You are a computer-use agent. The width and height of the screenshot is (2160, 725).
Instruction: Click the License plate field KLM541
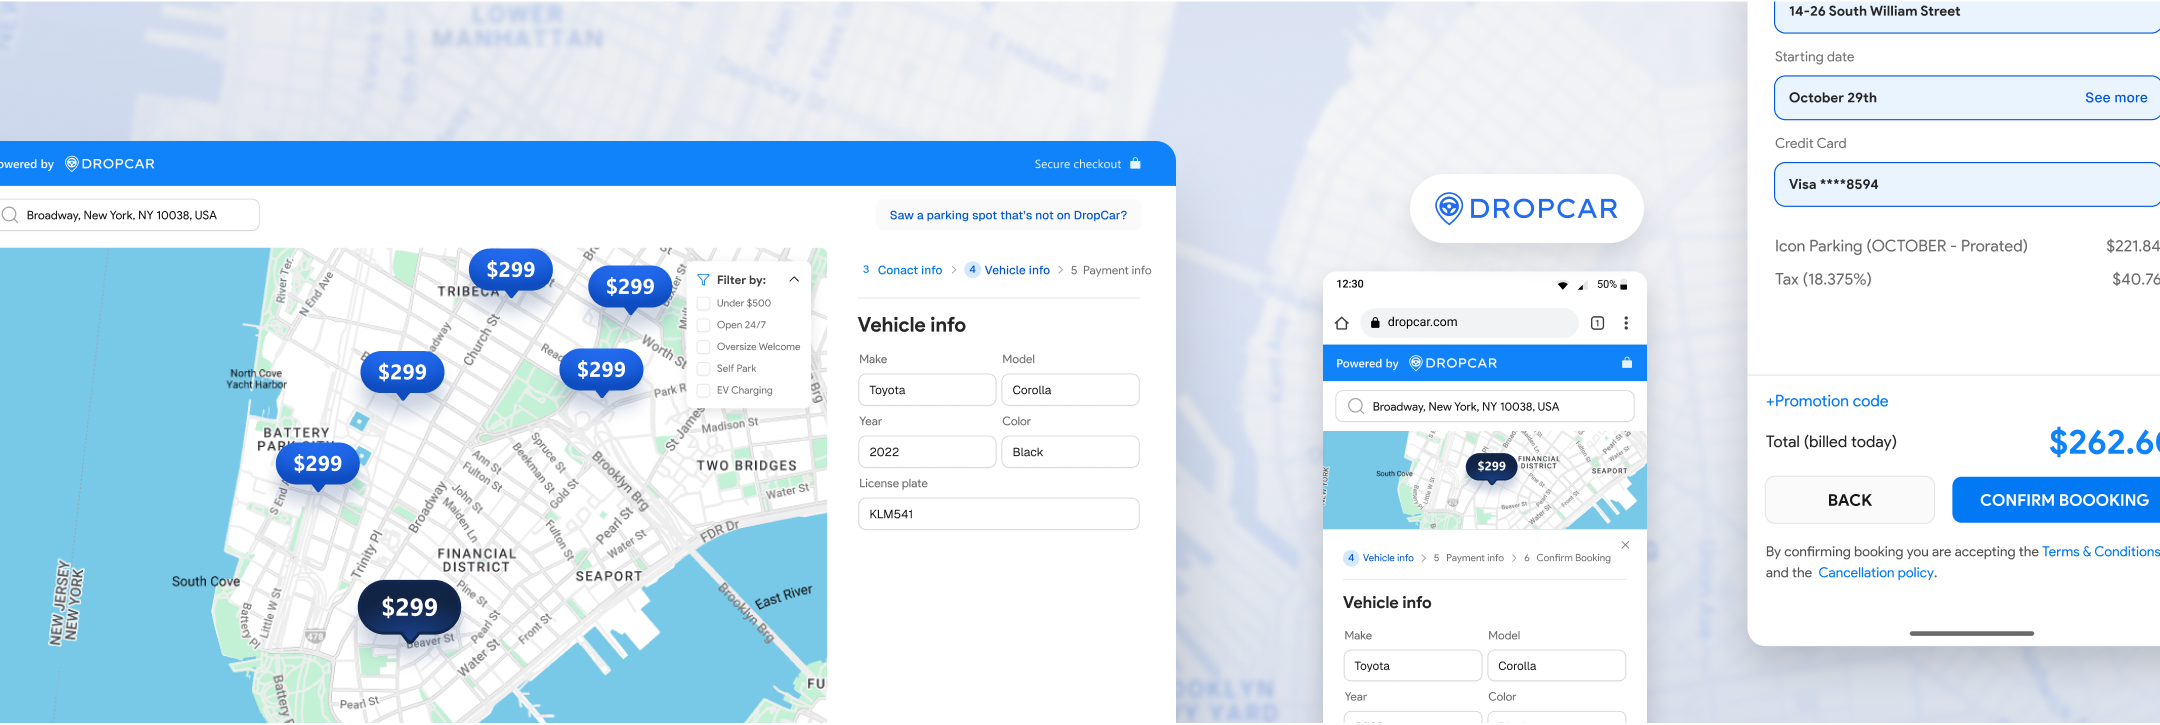coord(999,514)
